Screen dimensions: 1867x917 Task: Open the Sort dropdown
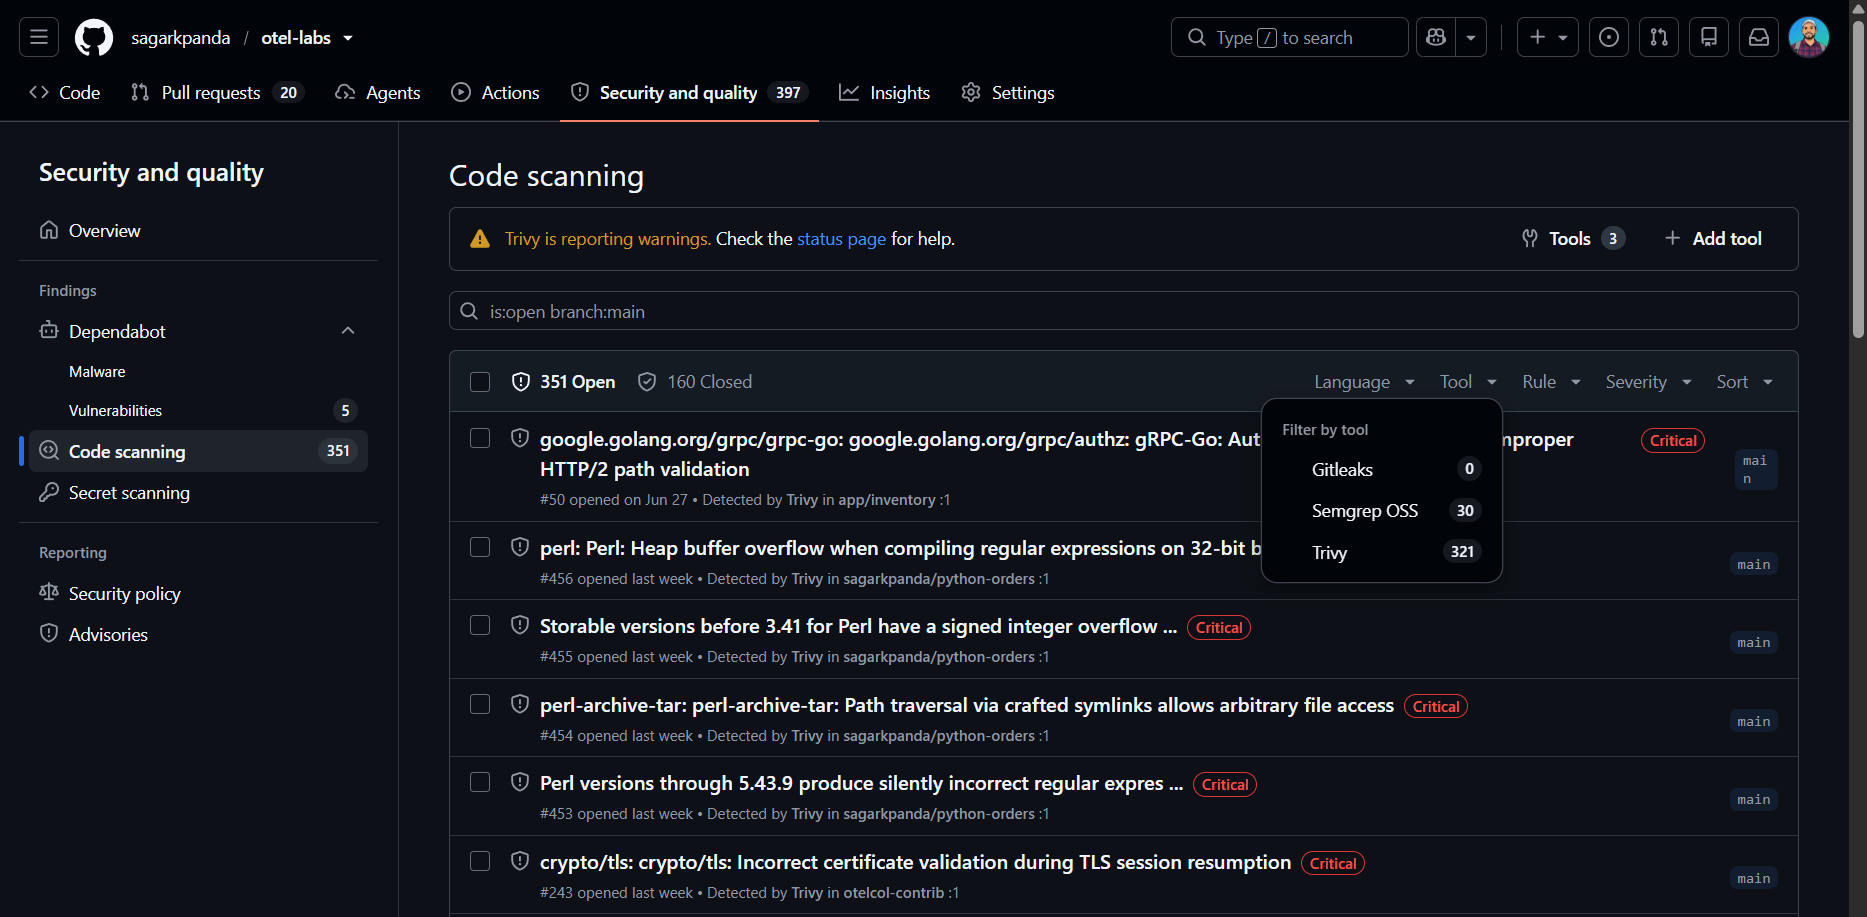pyautogui.click(x=1744, y=382)
